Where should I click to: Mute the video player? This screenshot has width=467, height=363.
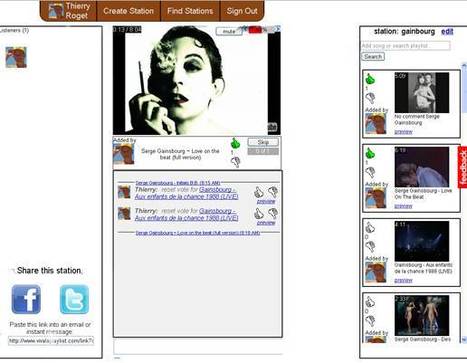tap(229, 31)
